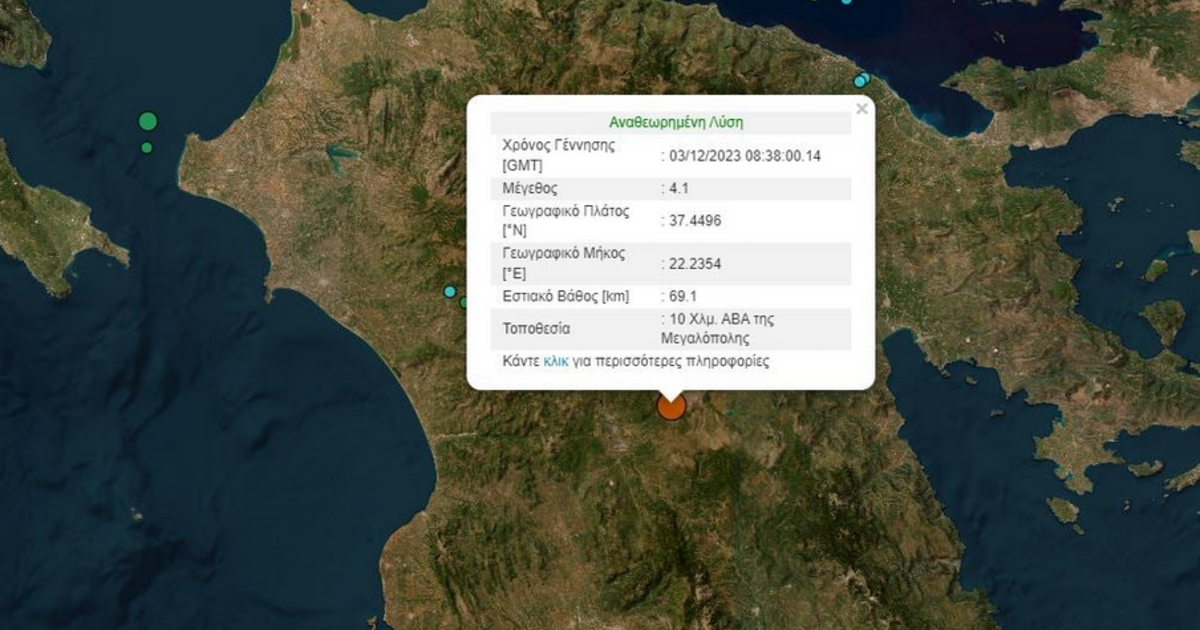
Task: Click the location text mentioning Μεγαλόπολης
Action: point(720,329)
